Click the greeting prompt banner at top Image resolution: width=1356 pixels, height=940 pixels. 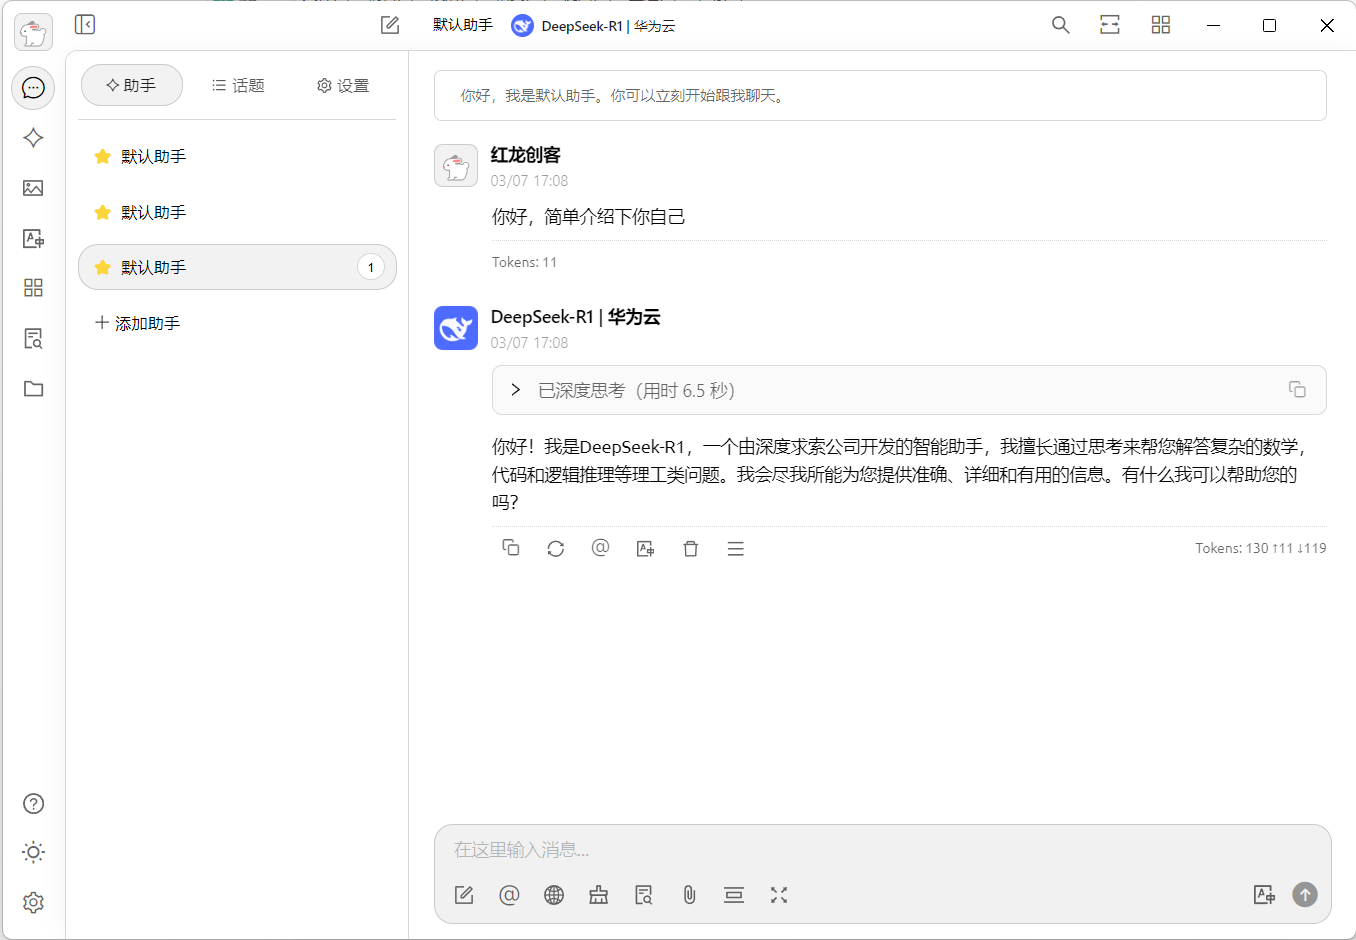tap(880, 96)
